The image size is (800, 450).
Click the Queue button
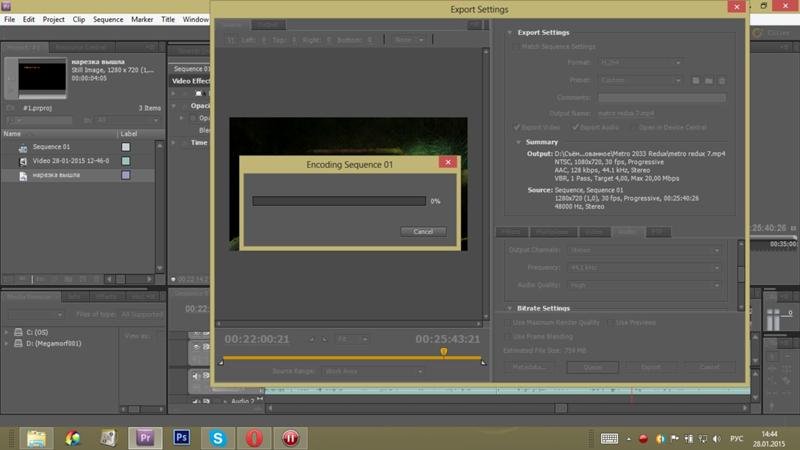pos(592,367)
